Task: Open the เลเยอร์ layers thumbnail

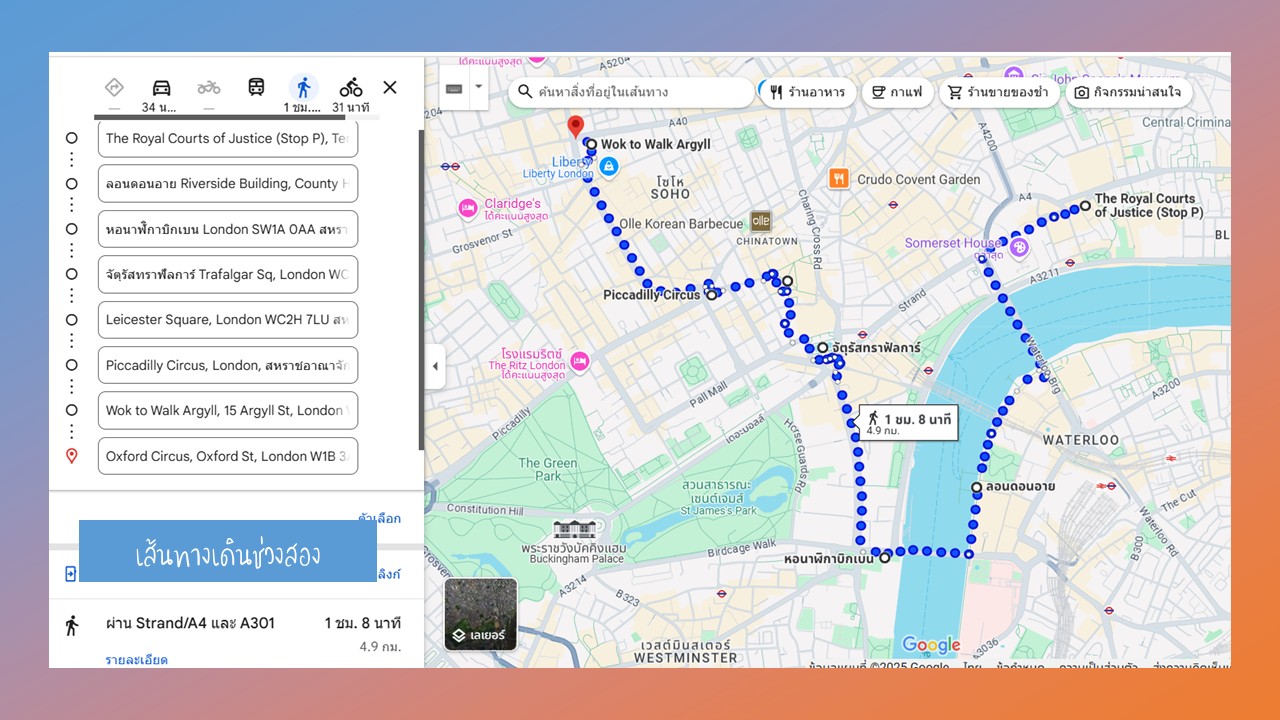Action: point(481,614)
